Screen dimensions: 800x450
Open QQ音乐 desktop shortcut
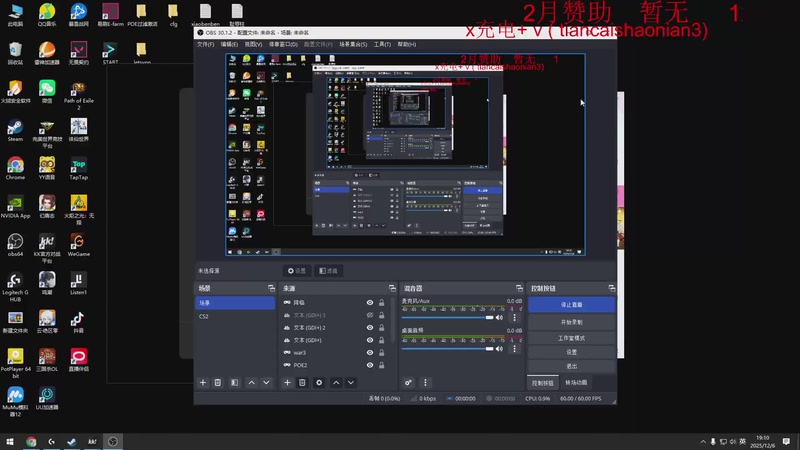click(46, 15)
